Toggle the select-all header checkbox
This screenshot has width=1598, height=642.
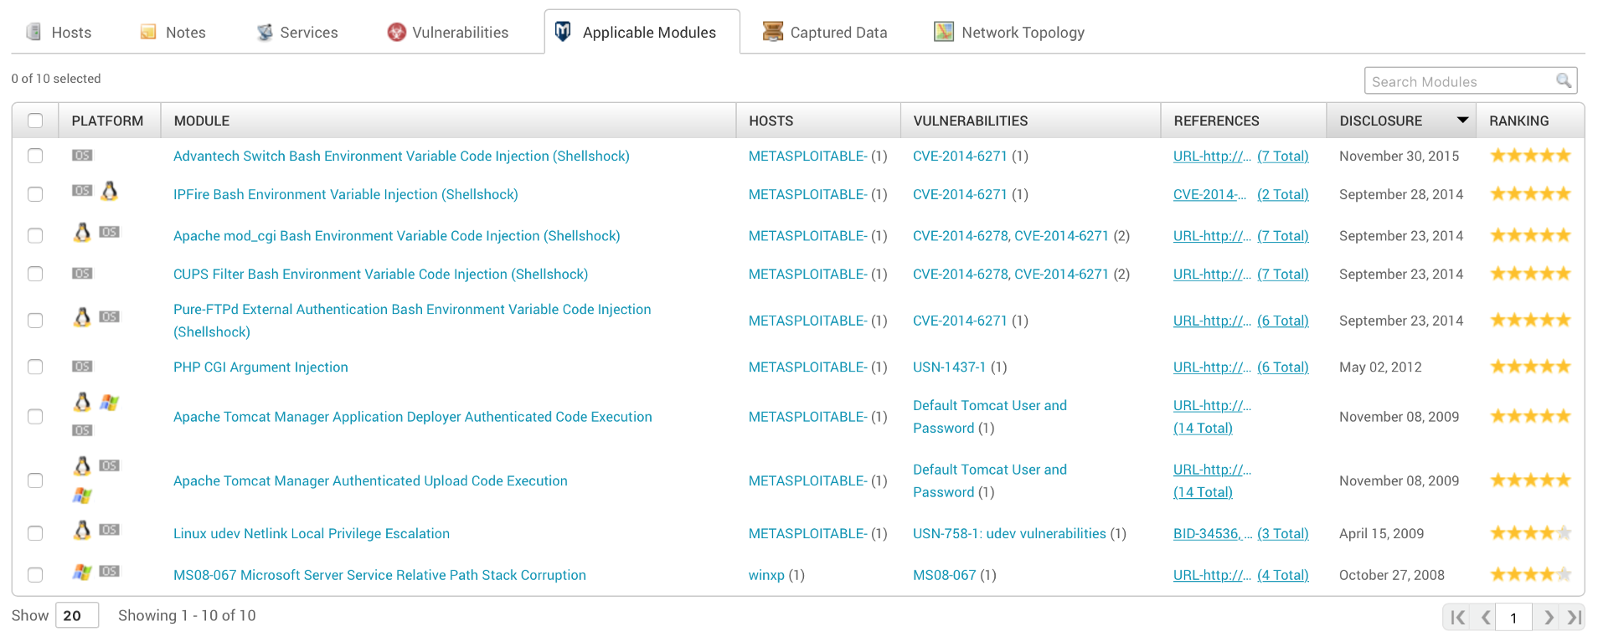pos(36,121)
